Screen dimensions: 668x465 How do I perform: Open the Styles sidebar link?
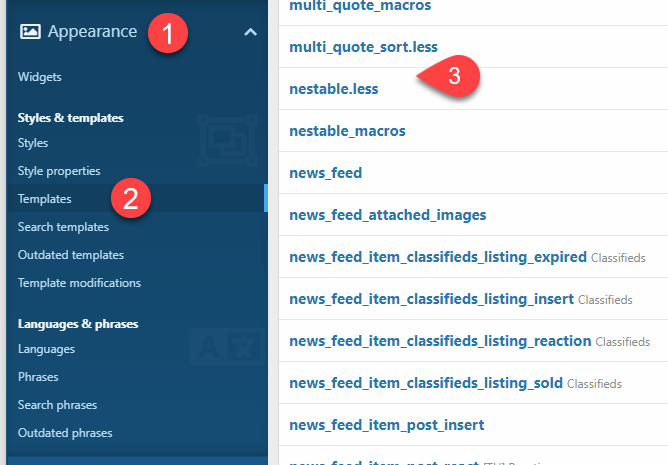tap(33, 143)
